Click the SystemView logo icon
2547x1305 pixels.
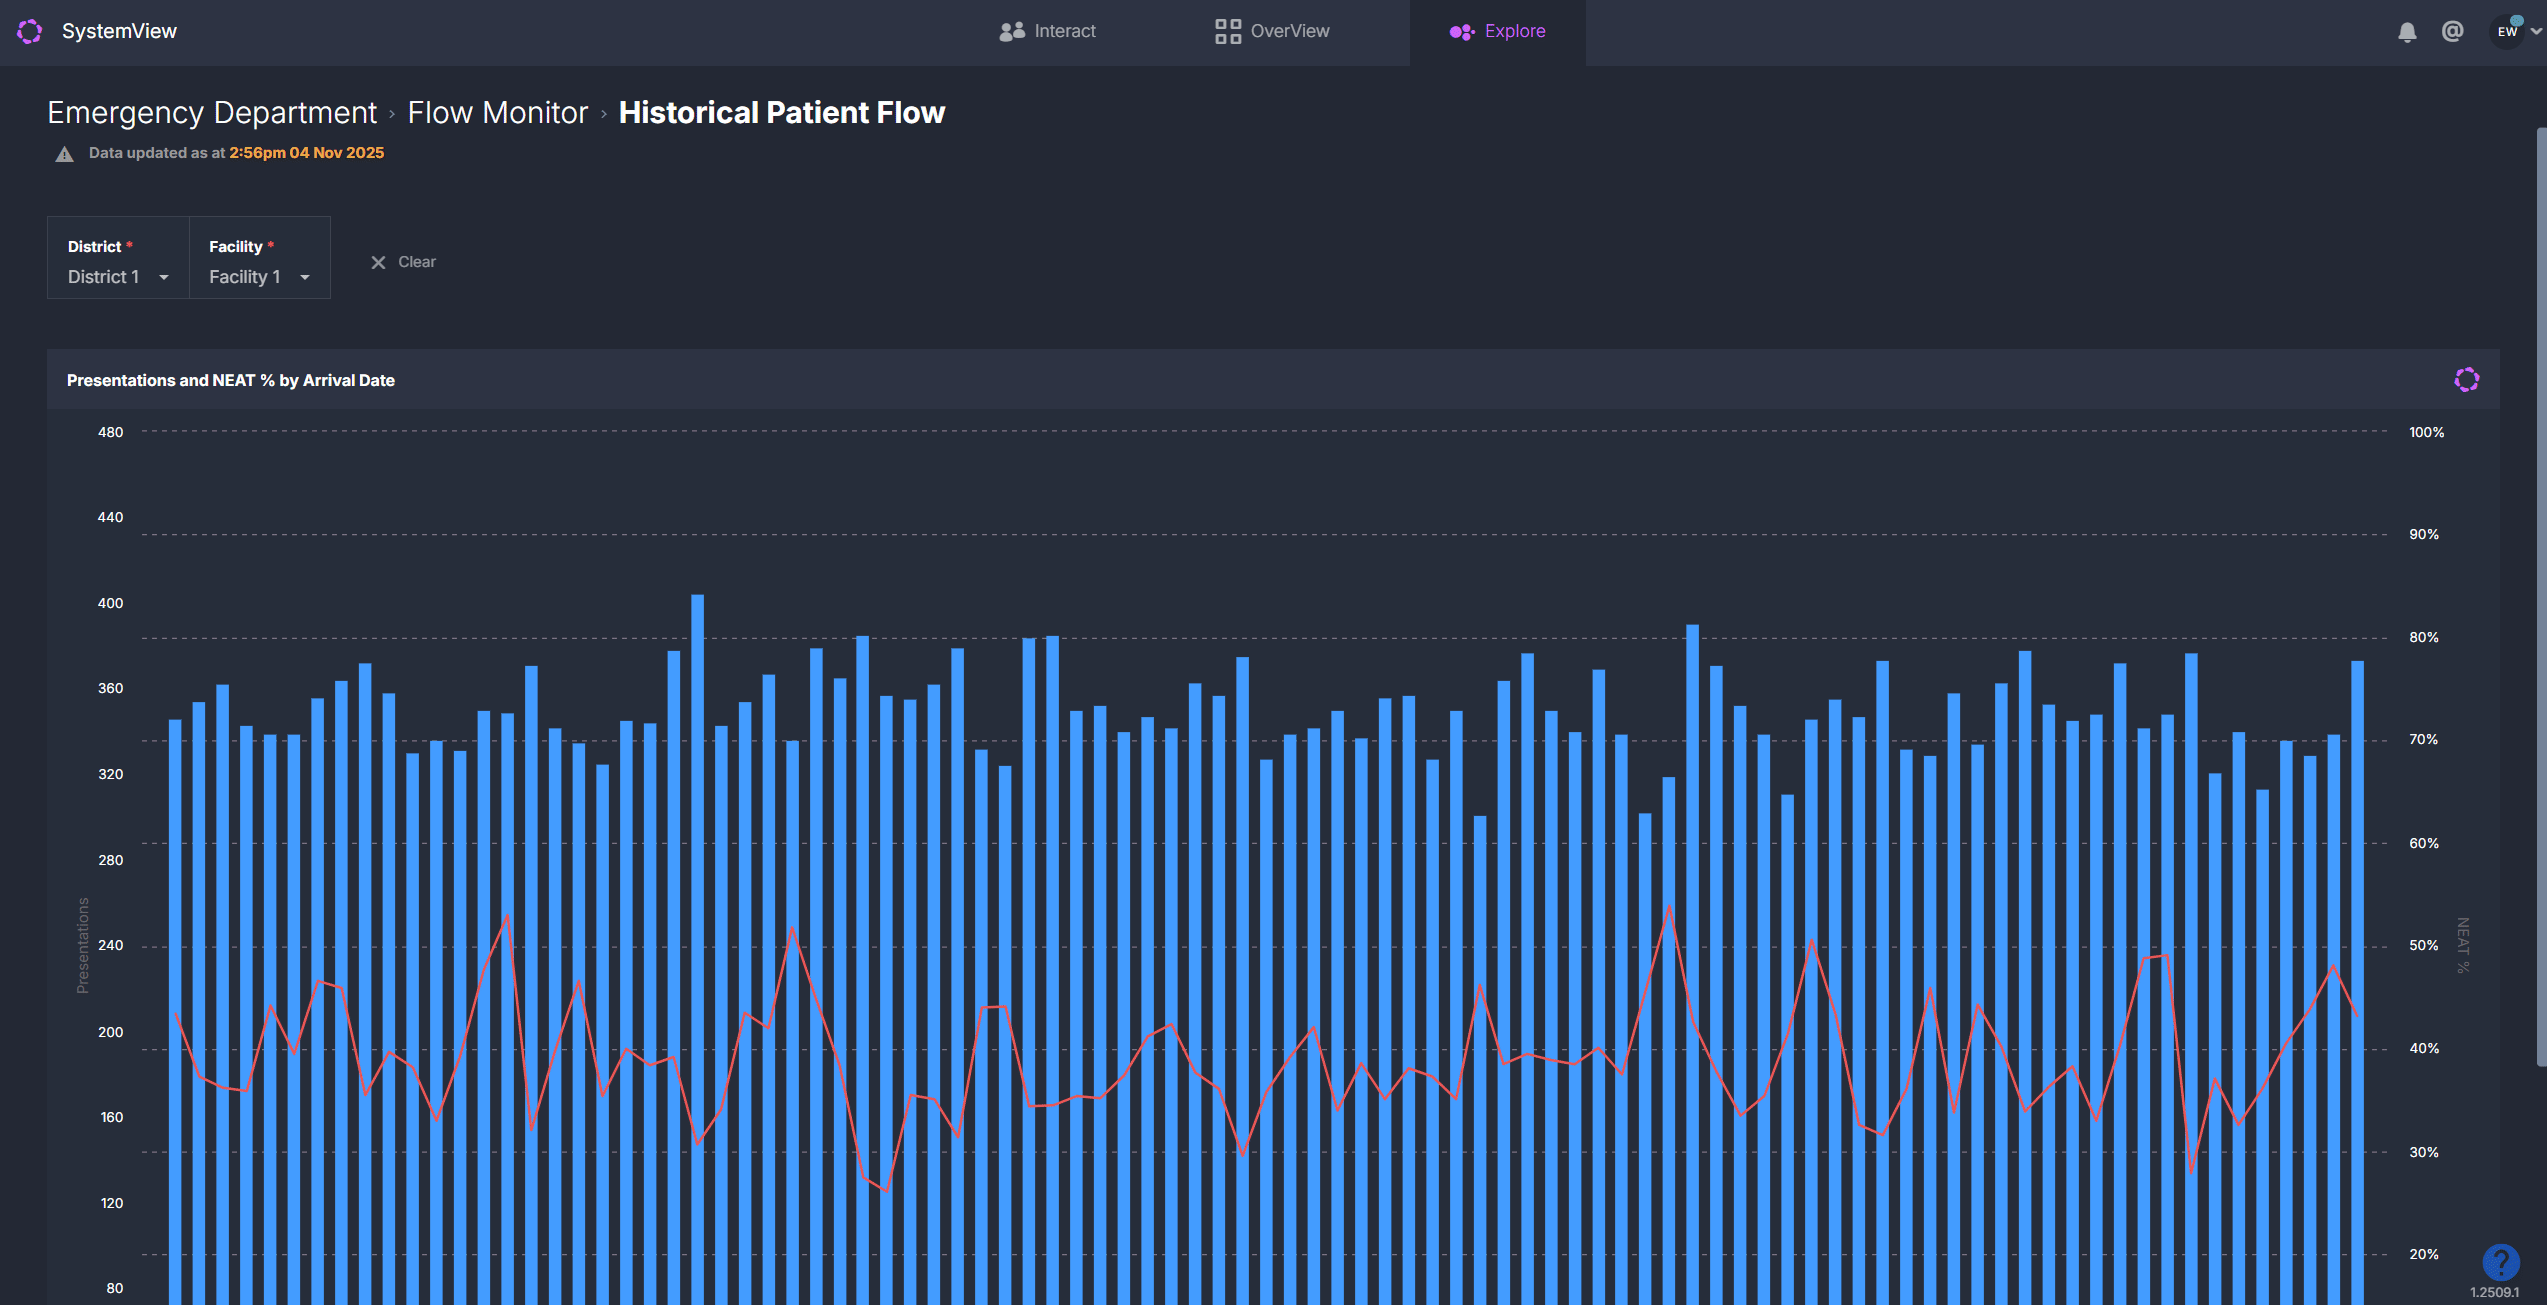click(x=30, y=32)
